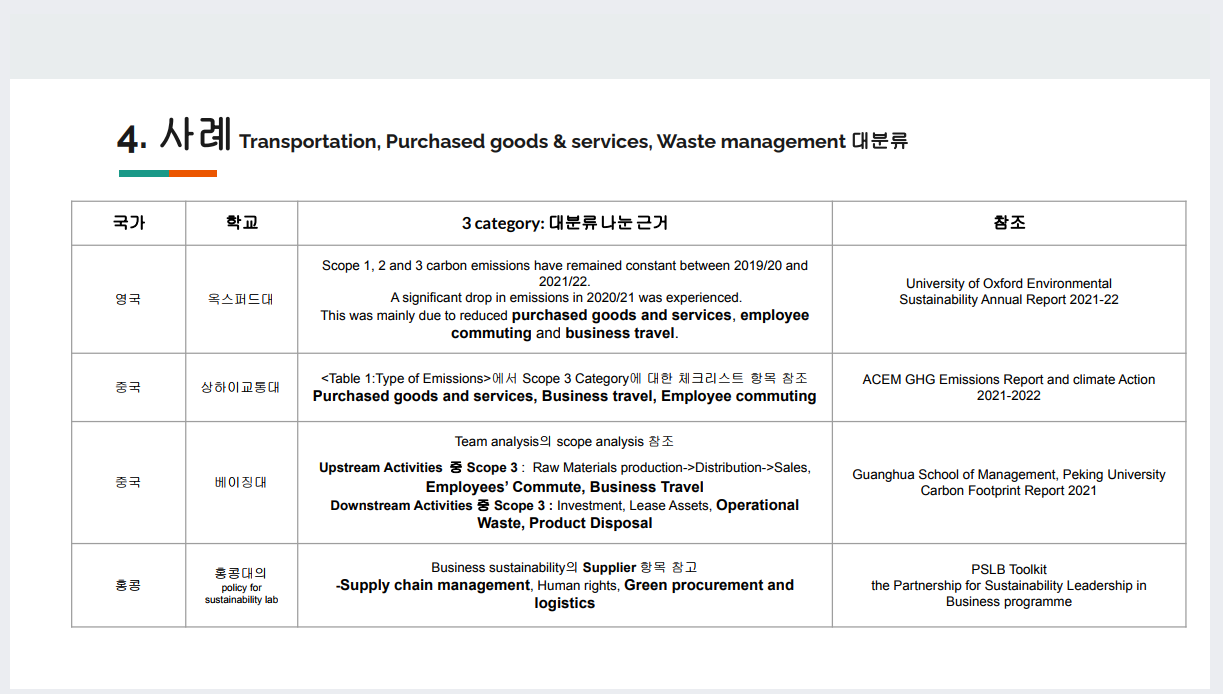Click the 'PSLB Toolkit' reference text

tap(1009, 569)
